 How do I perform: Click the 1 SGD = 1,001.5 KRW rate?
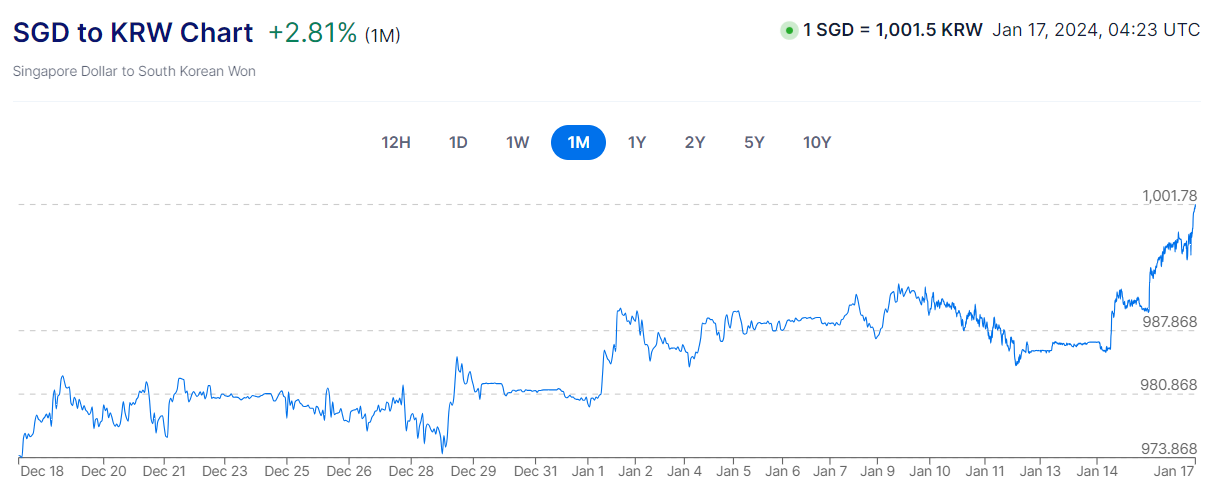892,30
